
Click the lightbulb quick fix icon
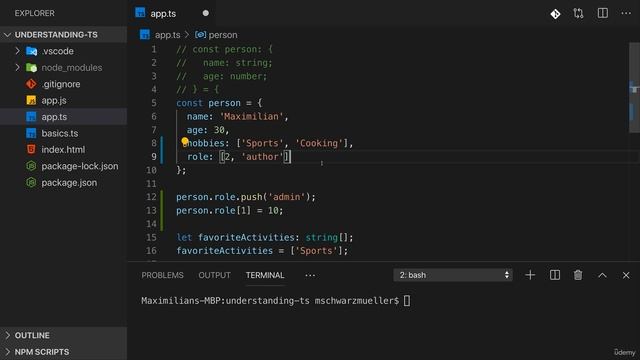pyautogui.click(x=185, y=141)
